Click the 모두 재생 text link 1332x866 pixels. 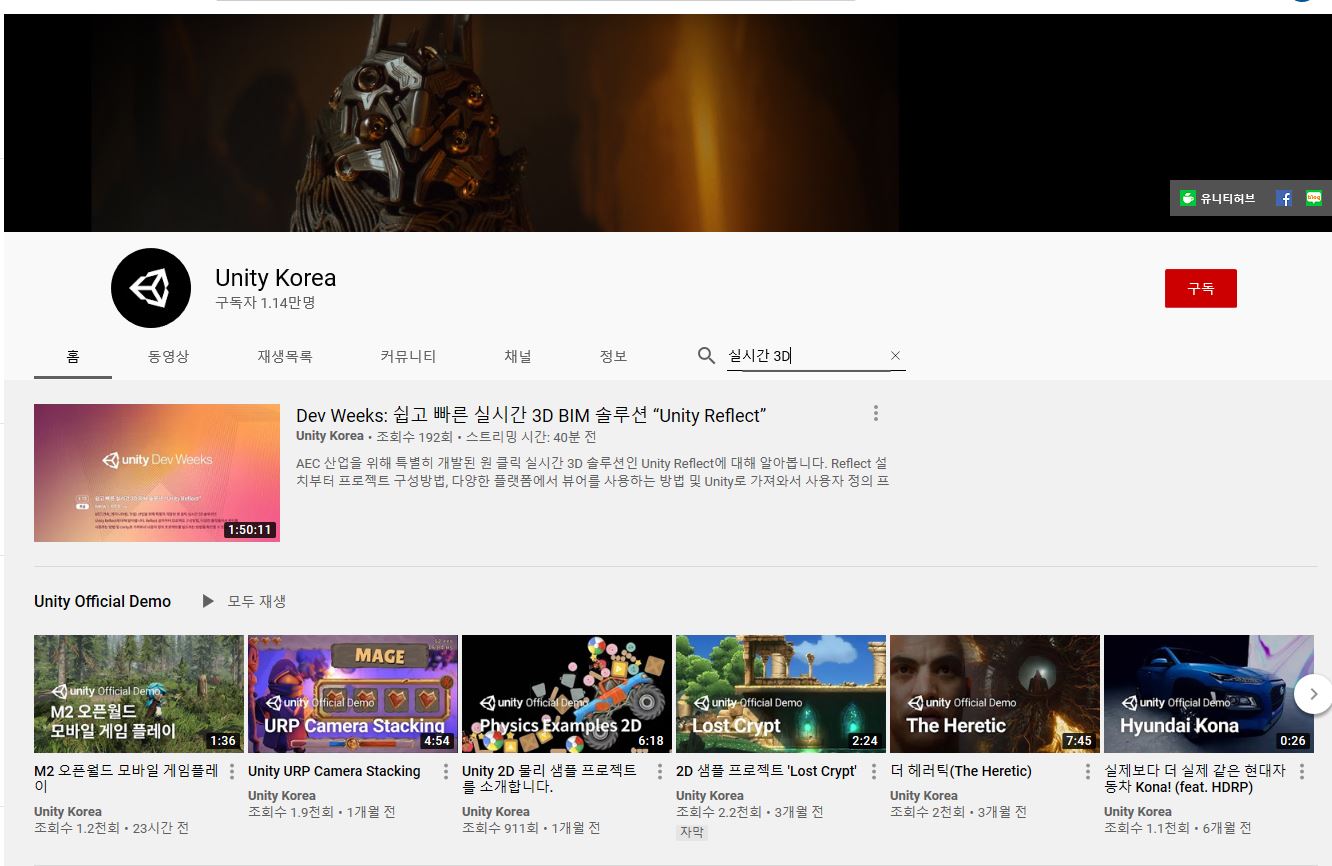257,601
